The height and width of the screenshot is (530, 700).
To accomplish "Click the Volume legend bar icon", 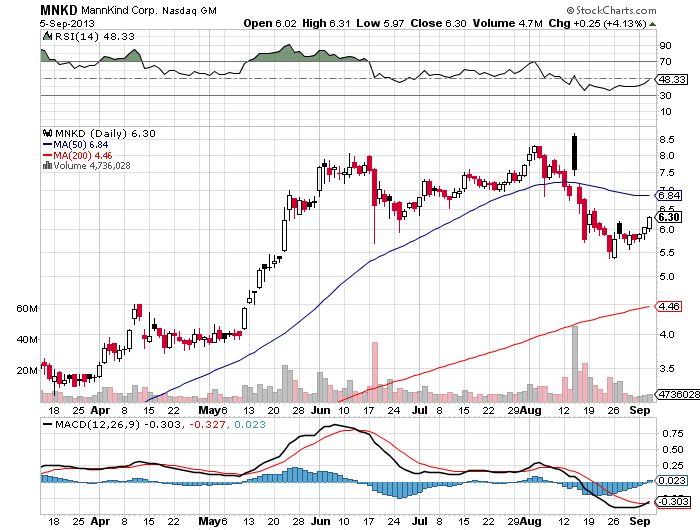I will [47, 166].
